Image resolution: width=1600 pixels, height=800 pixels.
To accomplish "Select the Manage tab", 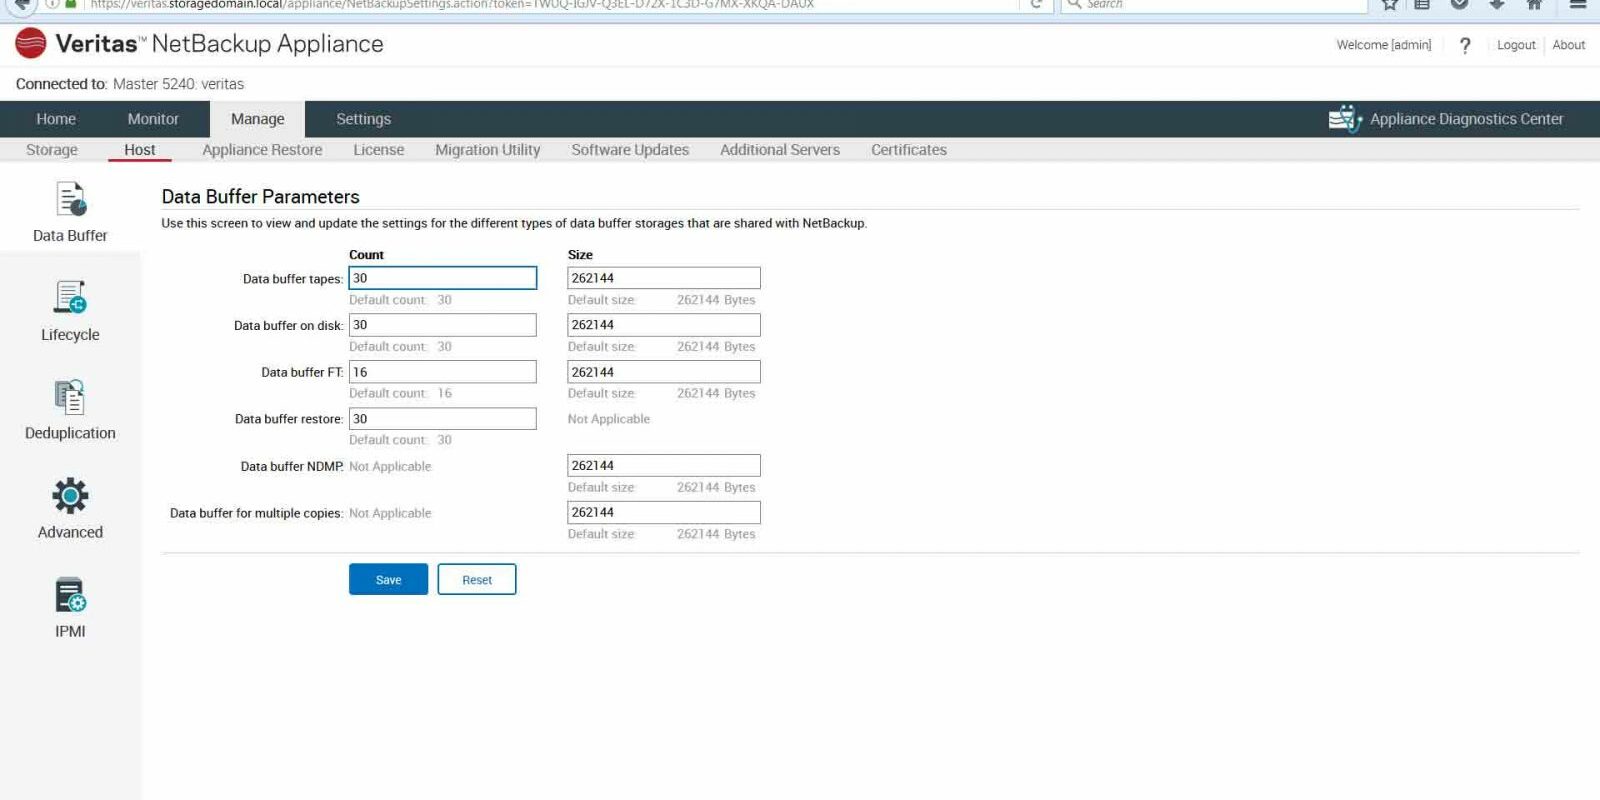I will tap(258, 119).
